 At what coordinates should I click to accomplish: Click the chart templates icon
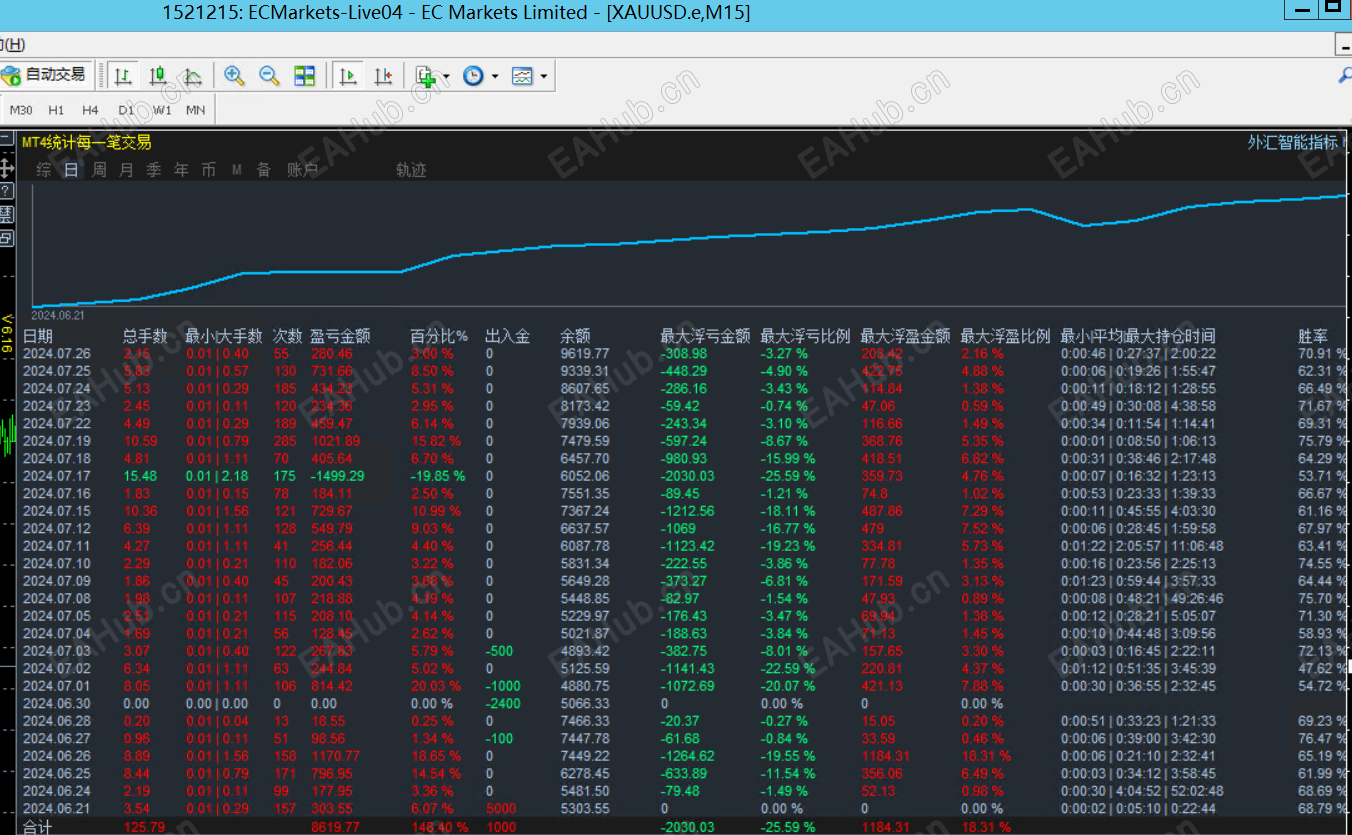(x=522, y=76)
